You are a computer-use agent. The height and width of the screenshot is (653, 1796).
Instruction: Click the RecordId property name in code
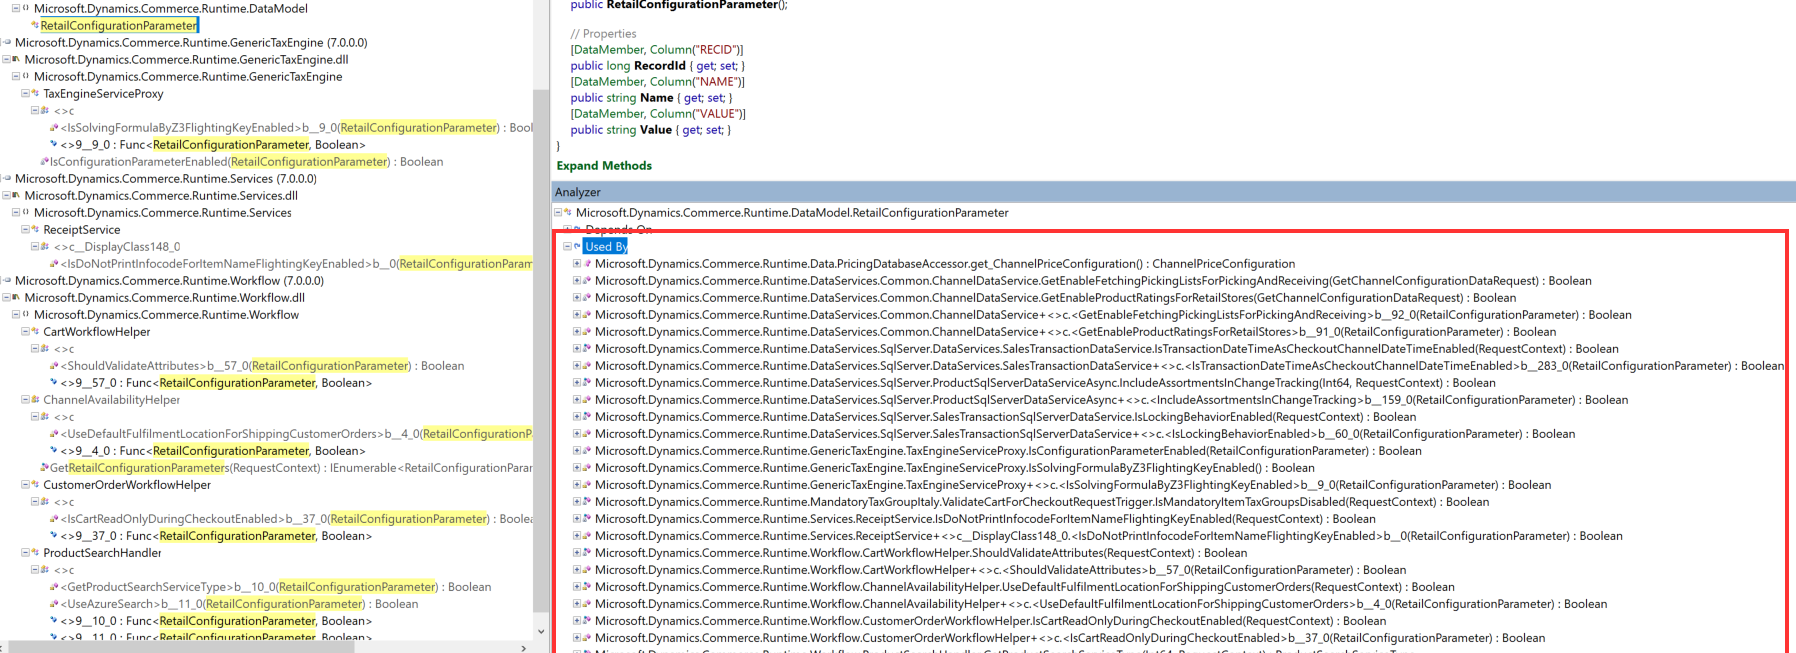pyautogui.click(x=660, y=66)
